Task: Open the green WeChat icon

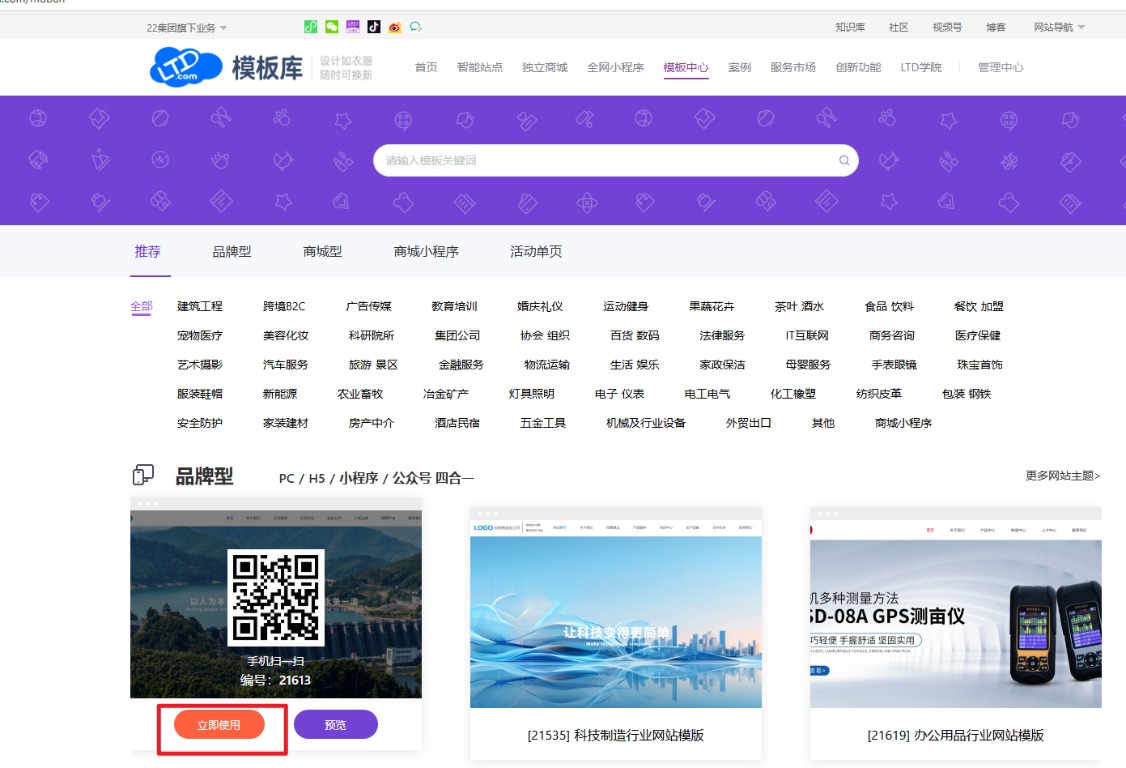Action: click(332, 27)
